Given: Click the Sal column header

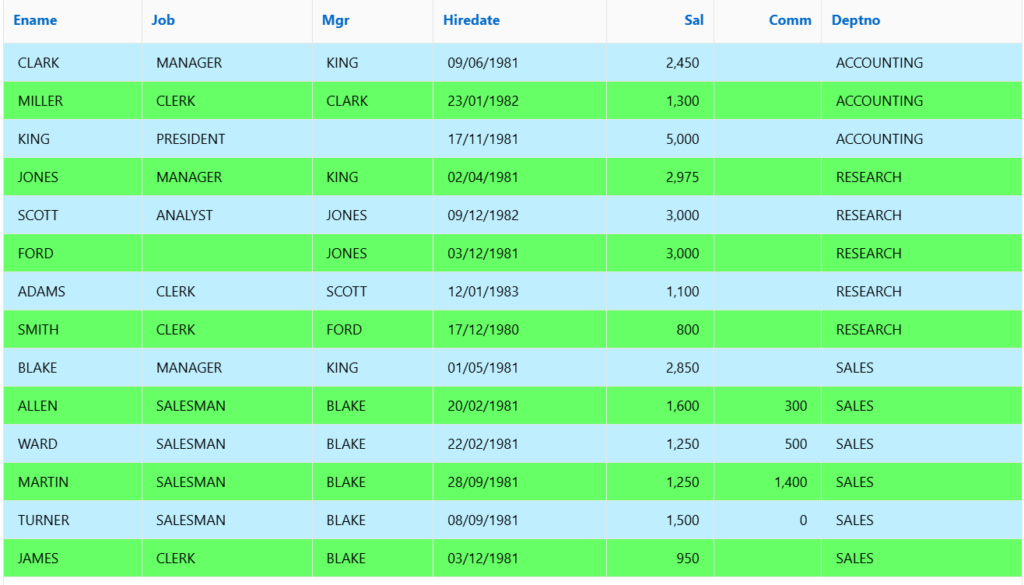Looking at the screenshot, I should (694, 20).
